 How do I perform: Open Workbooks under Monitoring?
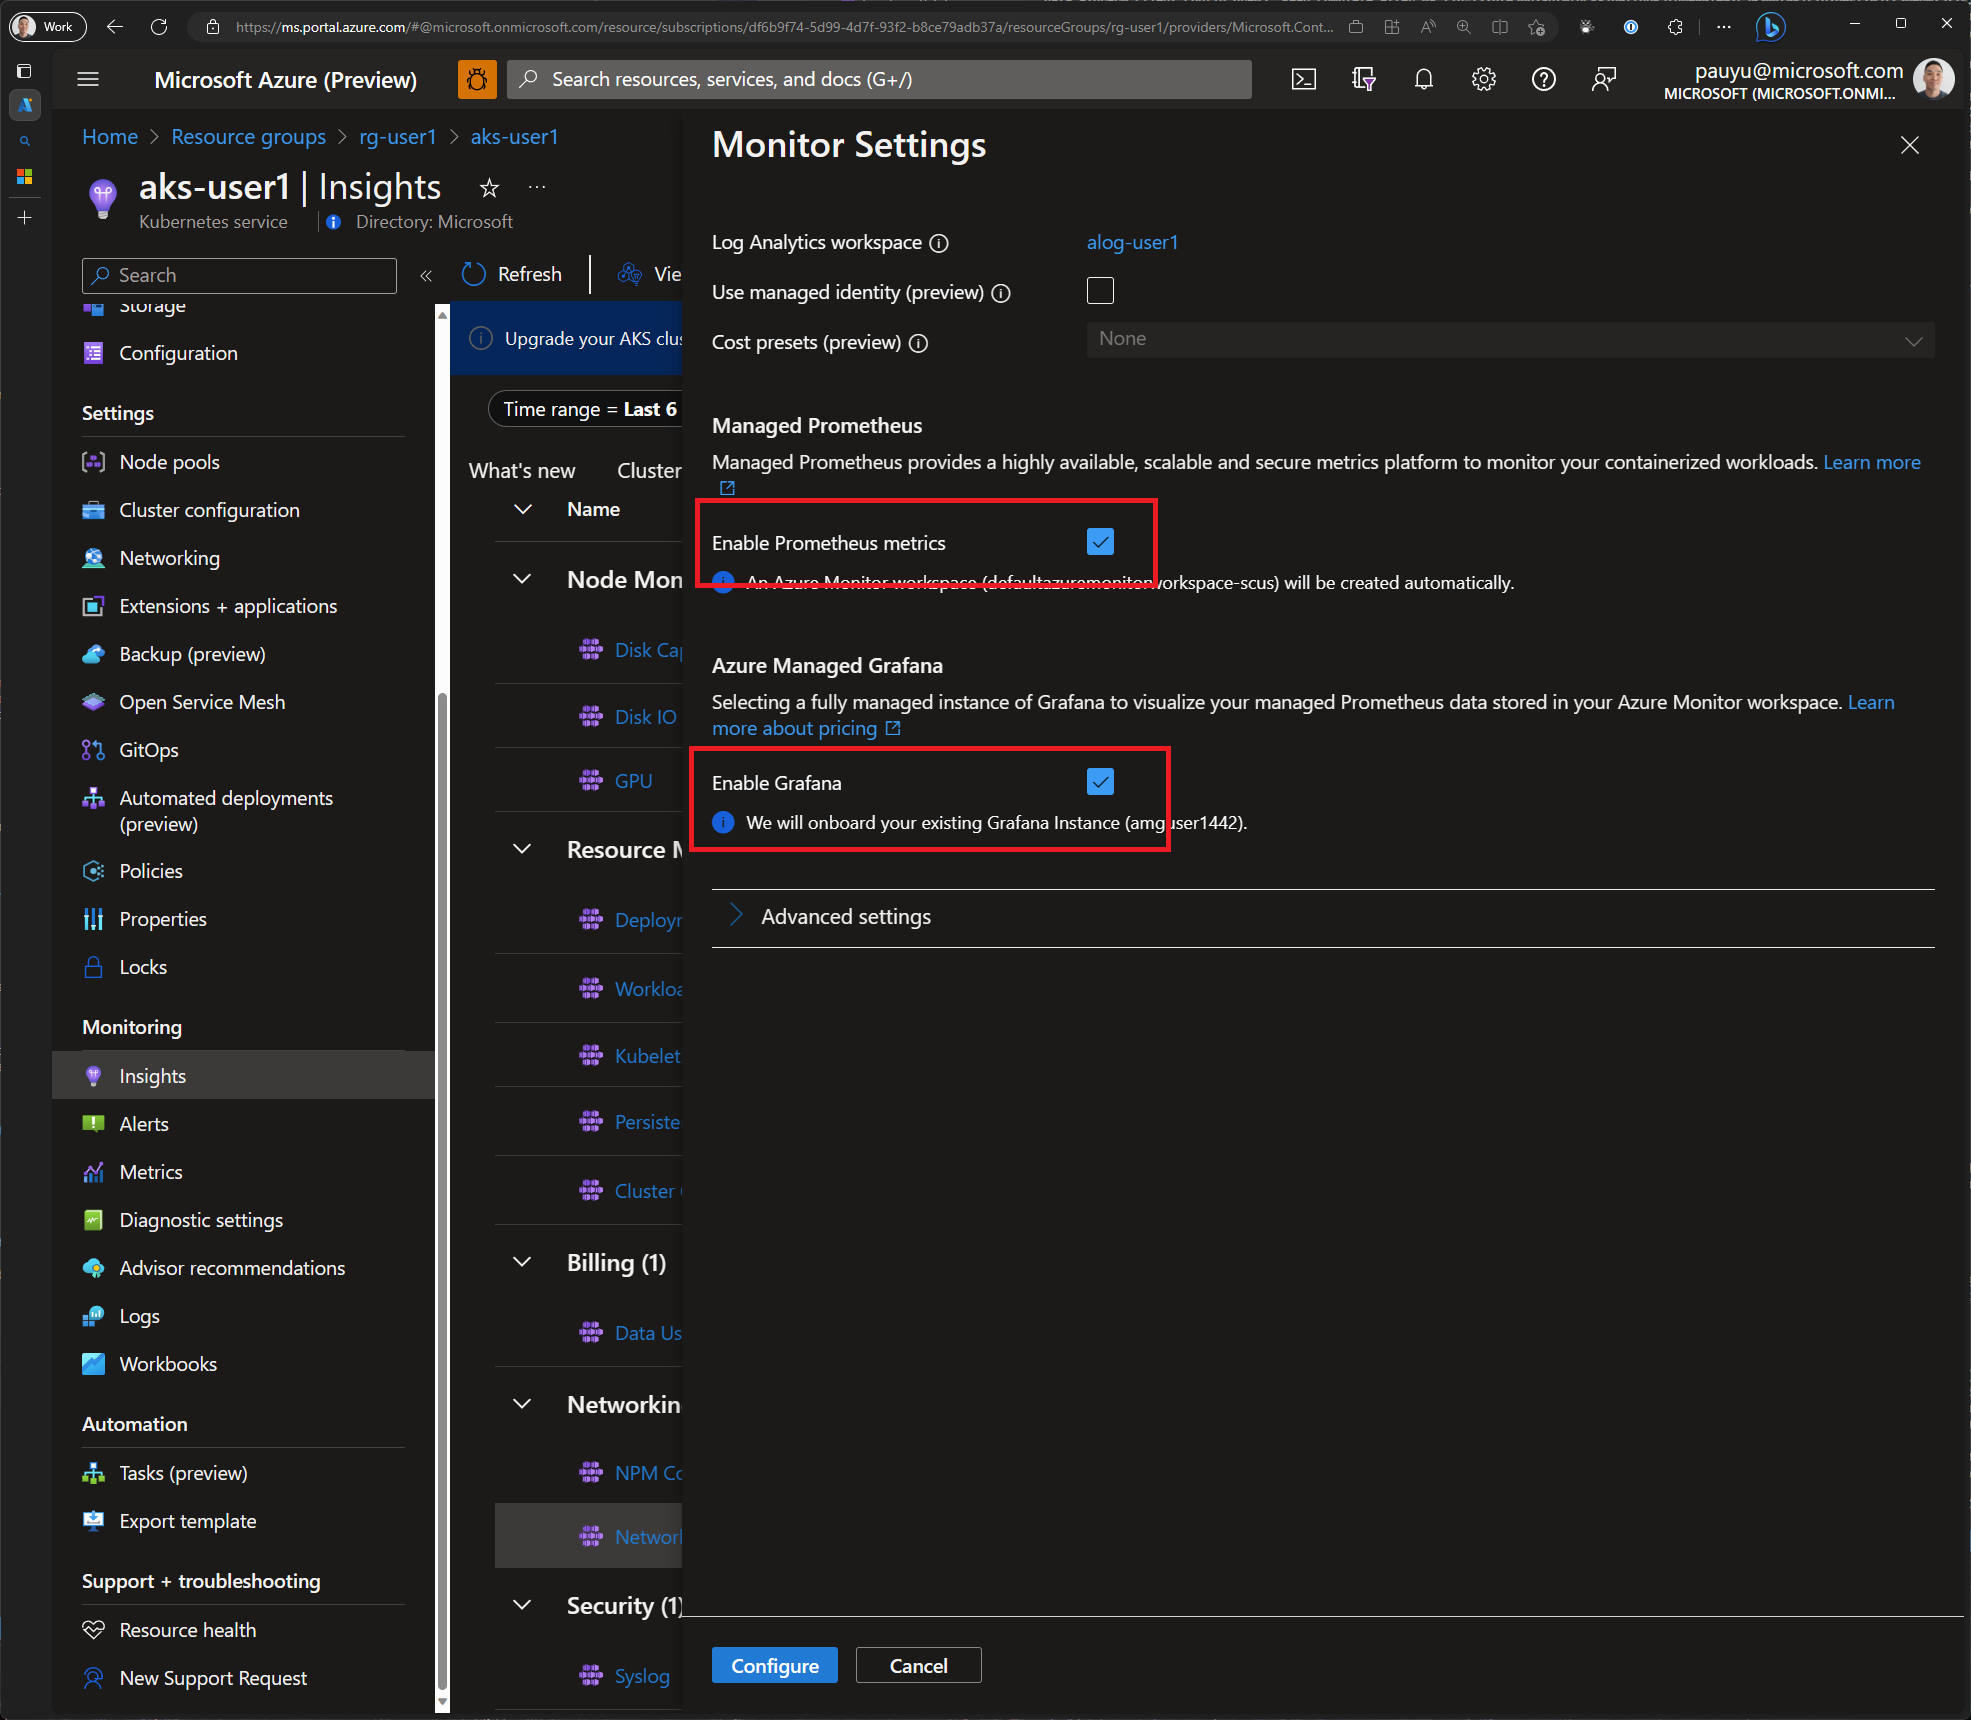167,1364
